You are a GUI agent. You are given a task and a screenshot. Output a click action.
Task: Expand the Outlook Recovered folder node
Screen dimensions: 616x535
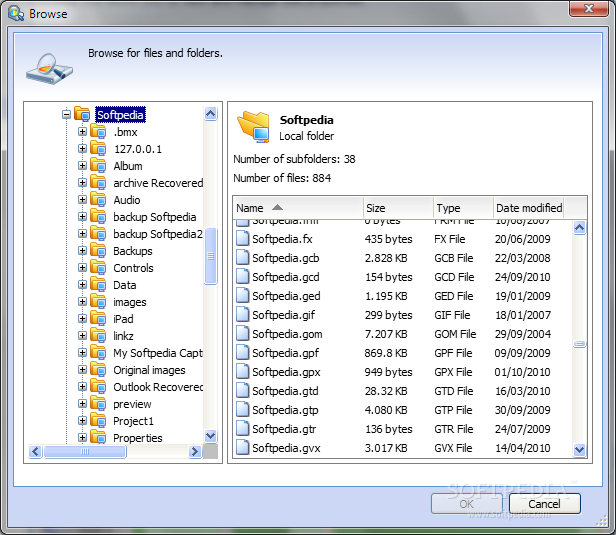pos(82,387)
